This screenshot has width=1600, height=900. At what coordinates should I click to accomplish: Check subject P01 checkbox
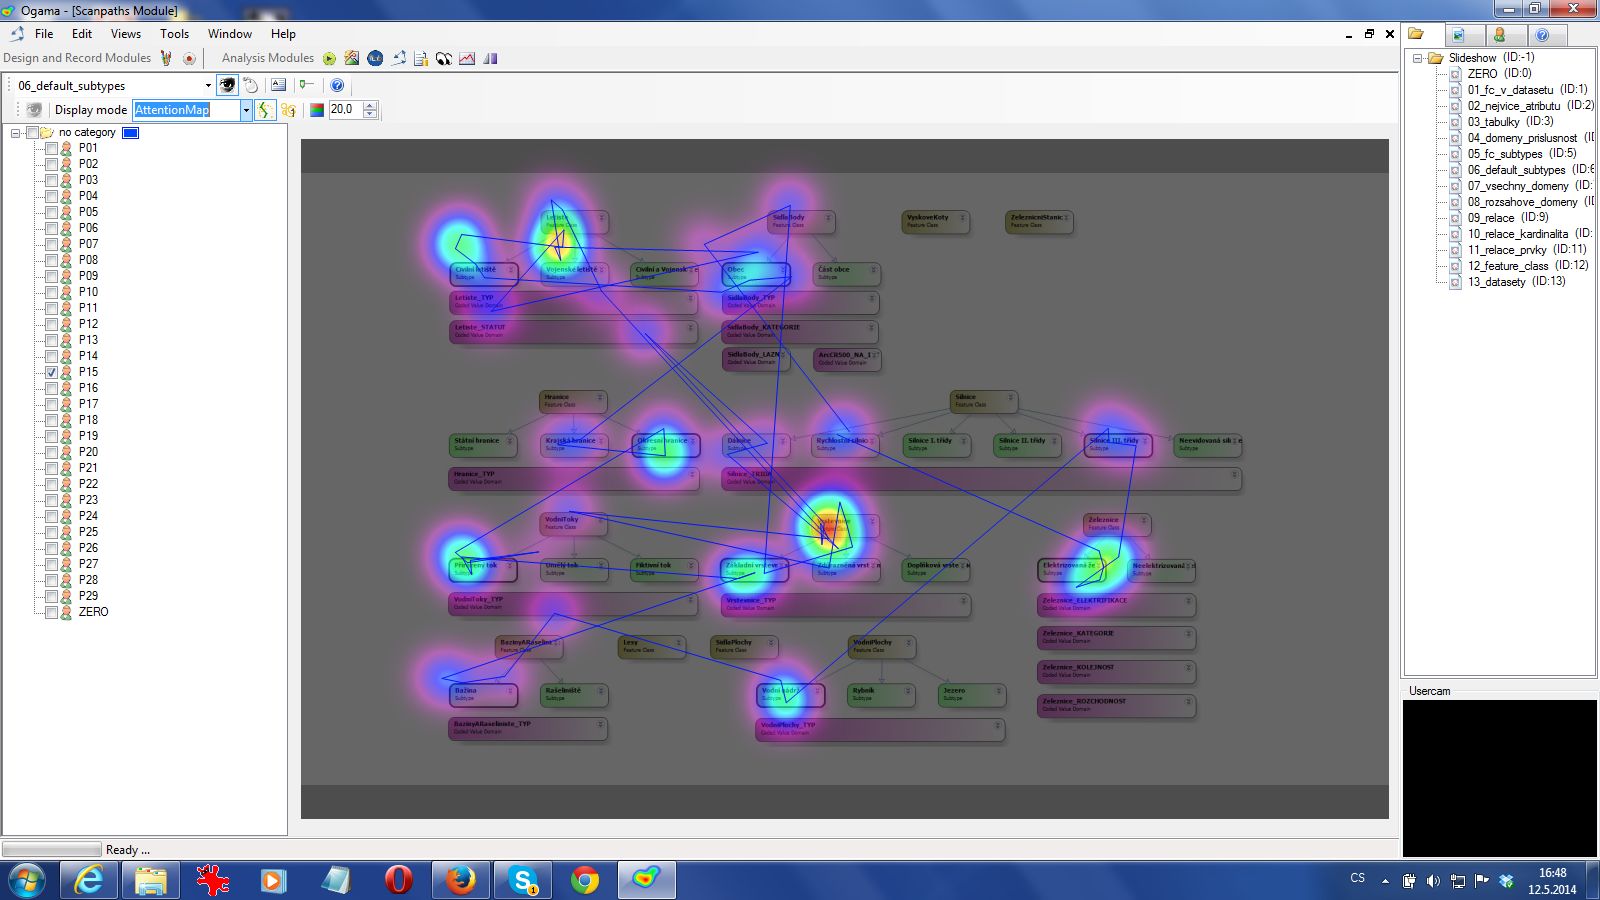(51, 148)
